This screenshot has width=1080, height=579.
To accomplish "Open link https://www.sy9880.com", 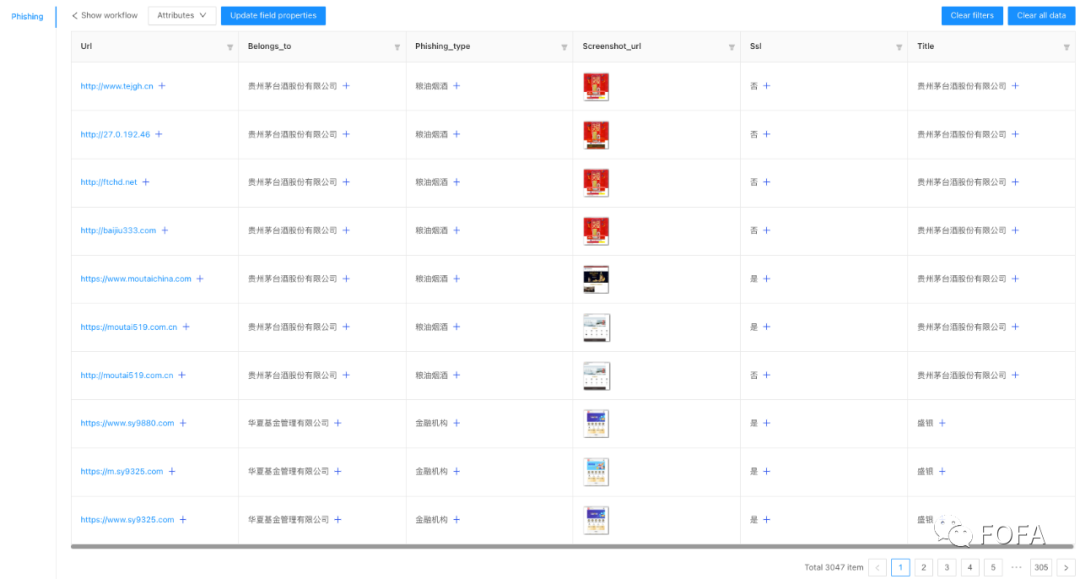I will tap(127, 423).
